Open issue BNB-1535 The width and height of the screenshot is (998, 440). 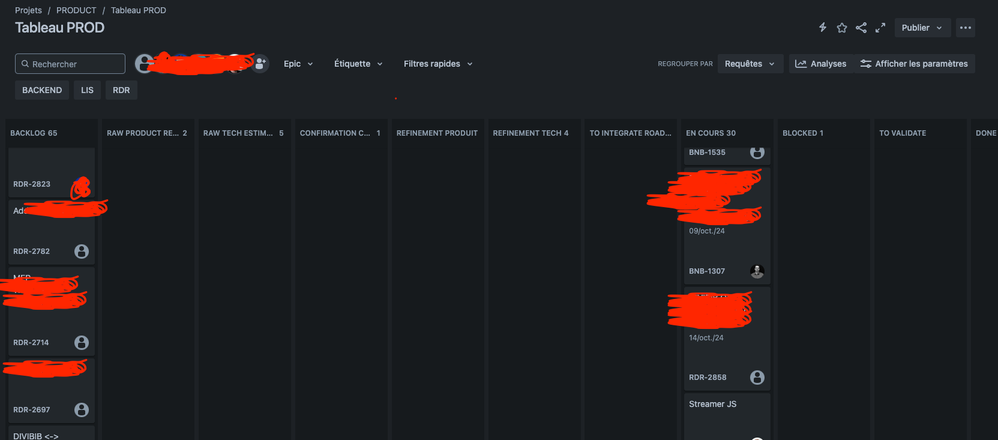(707, 152)
